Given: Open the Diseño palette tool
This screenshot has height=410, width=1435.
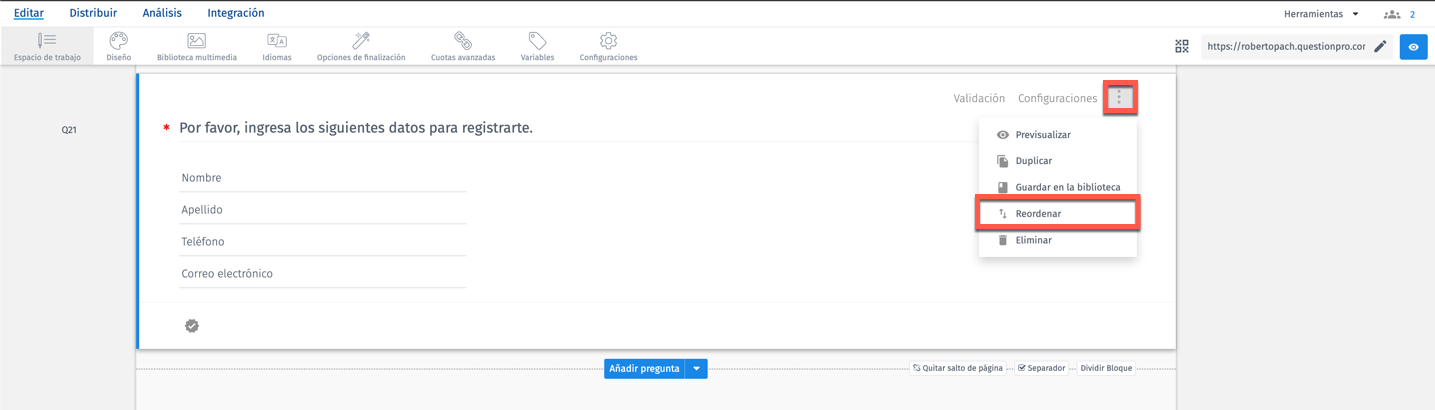Looking at the screenshot, I should pyautogui.click(x=119, y=47).
